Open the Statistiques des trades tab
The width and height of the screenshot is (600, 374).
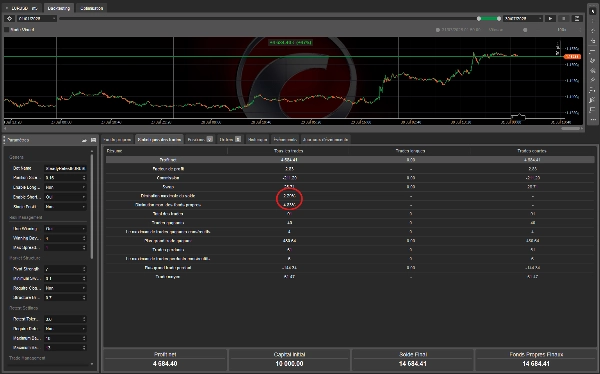click(159, 139)
